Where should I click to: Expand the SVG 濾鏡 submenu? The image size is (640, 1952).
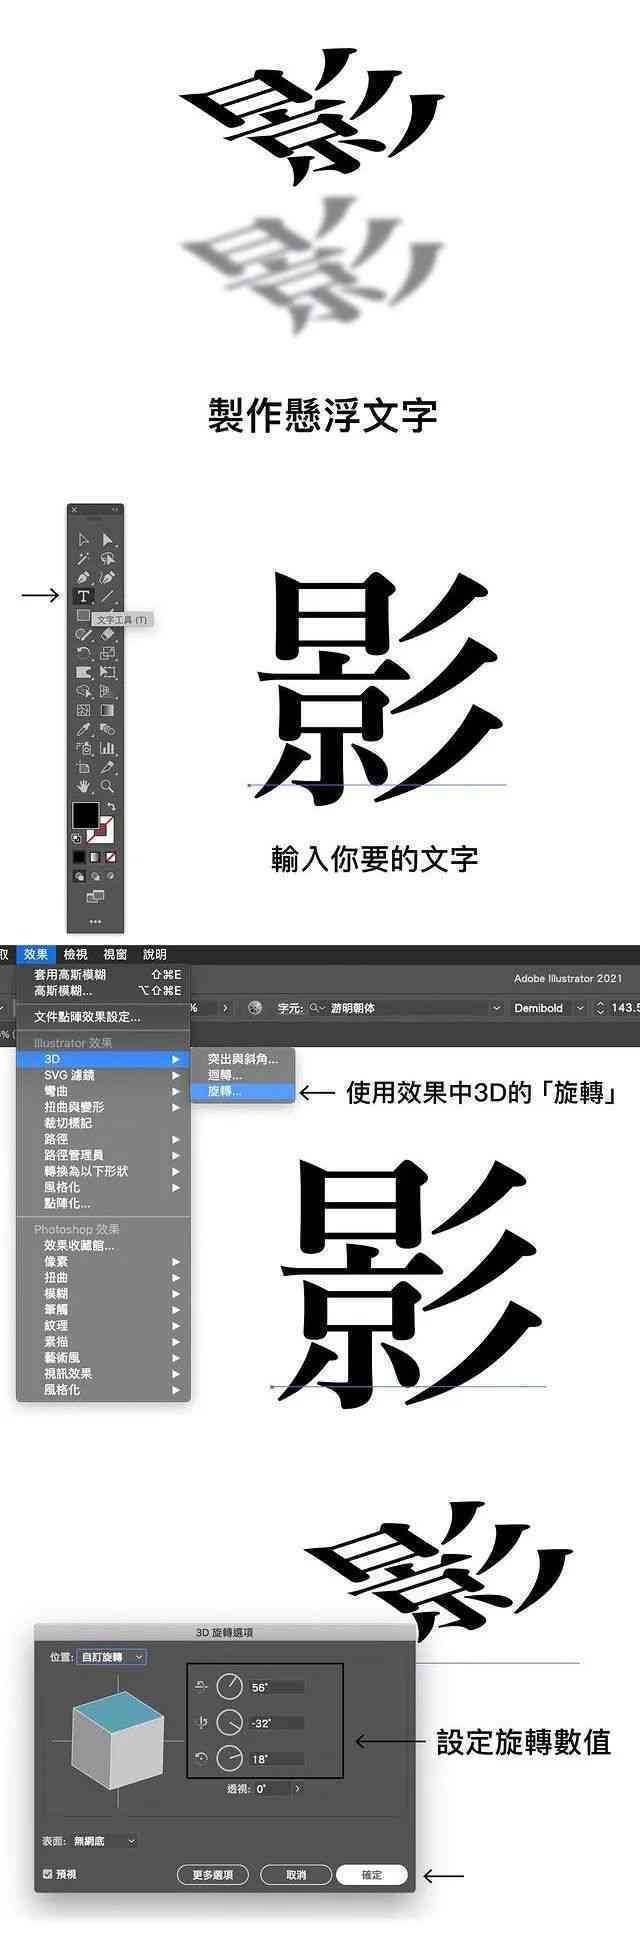click(103, 1075)
